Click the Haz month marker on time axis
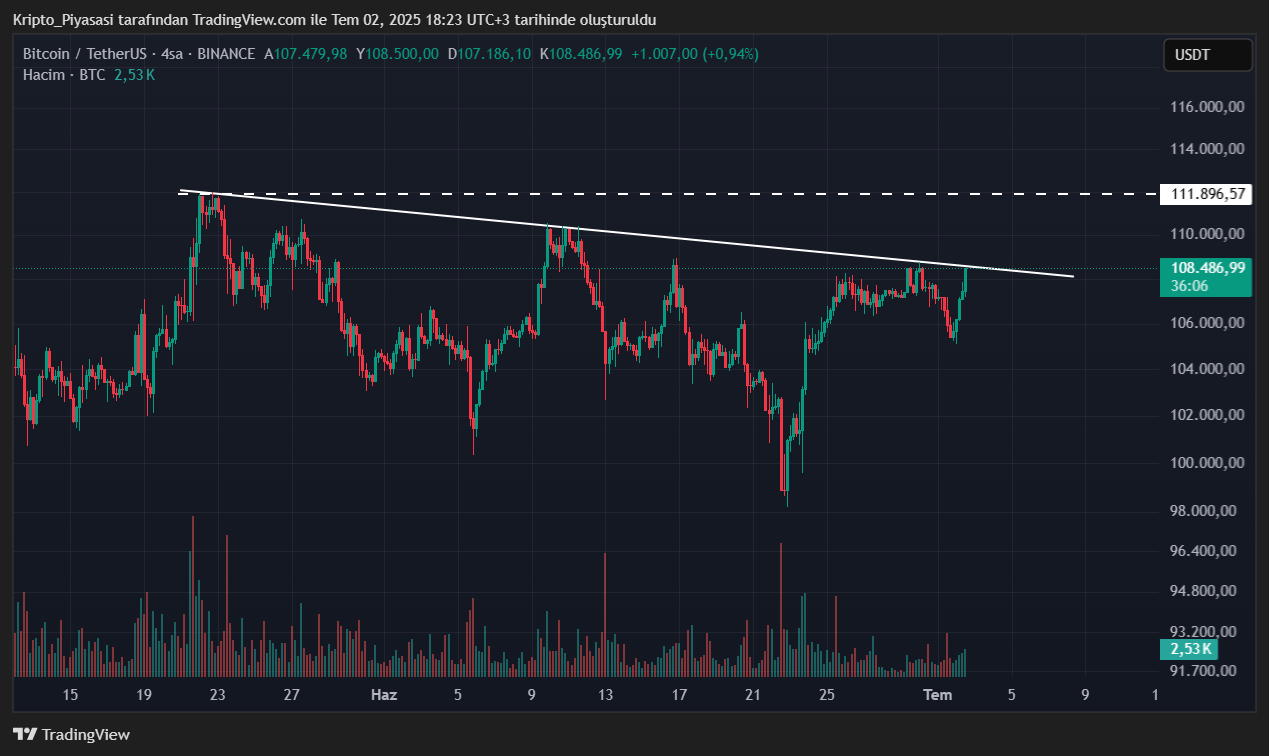 click(x=384, y=695)
